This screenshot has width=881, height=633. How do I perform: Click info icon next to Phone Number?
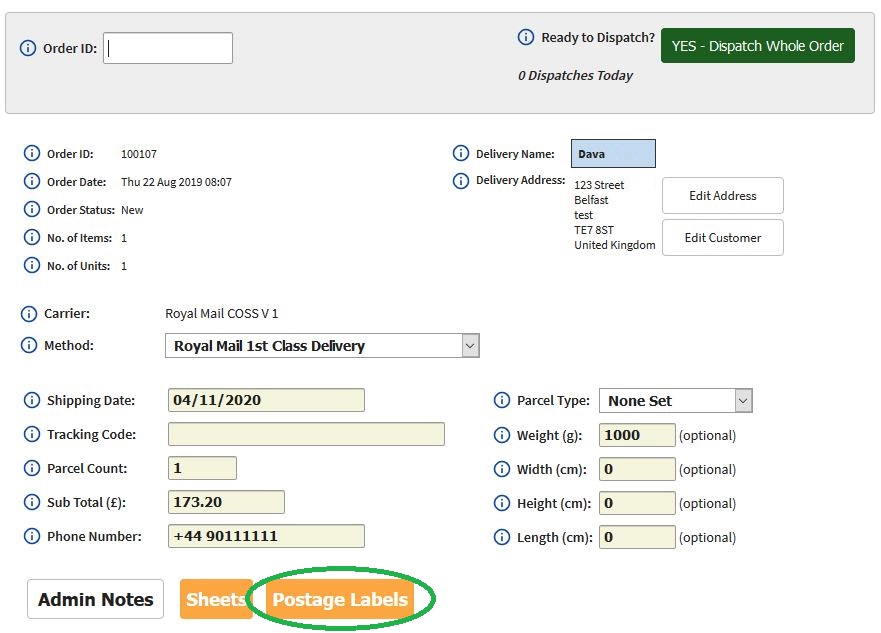tap(32, 536)
